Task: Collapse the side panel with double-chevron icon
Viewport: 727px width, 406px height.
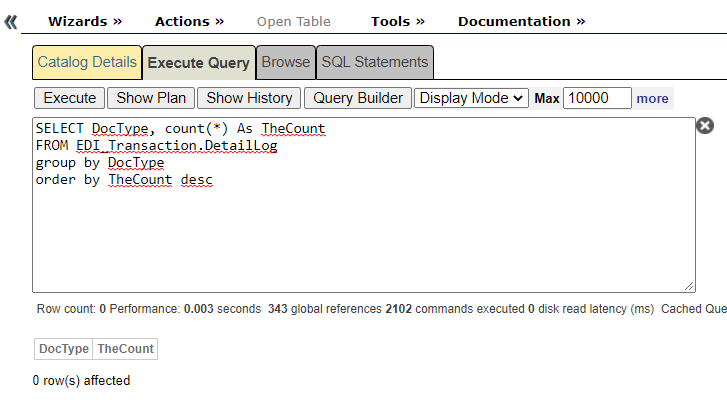Action: pos(11,22)
